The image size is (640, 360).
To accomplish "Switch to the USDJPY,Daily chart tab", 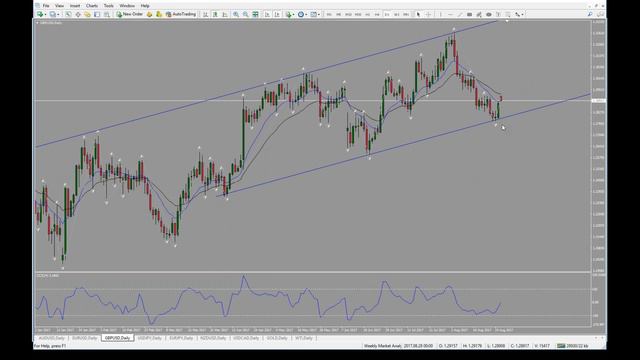I will [x=150, y=338].
